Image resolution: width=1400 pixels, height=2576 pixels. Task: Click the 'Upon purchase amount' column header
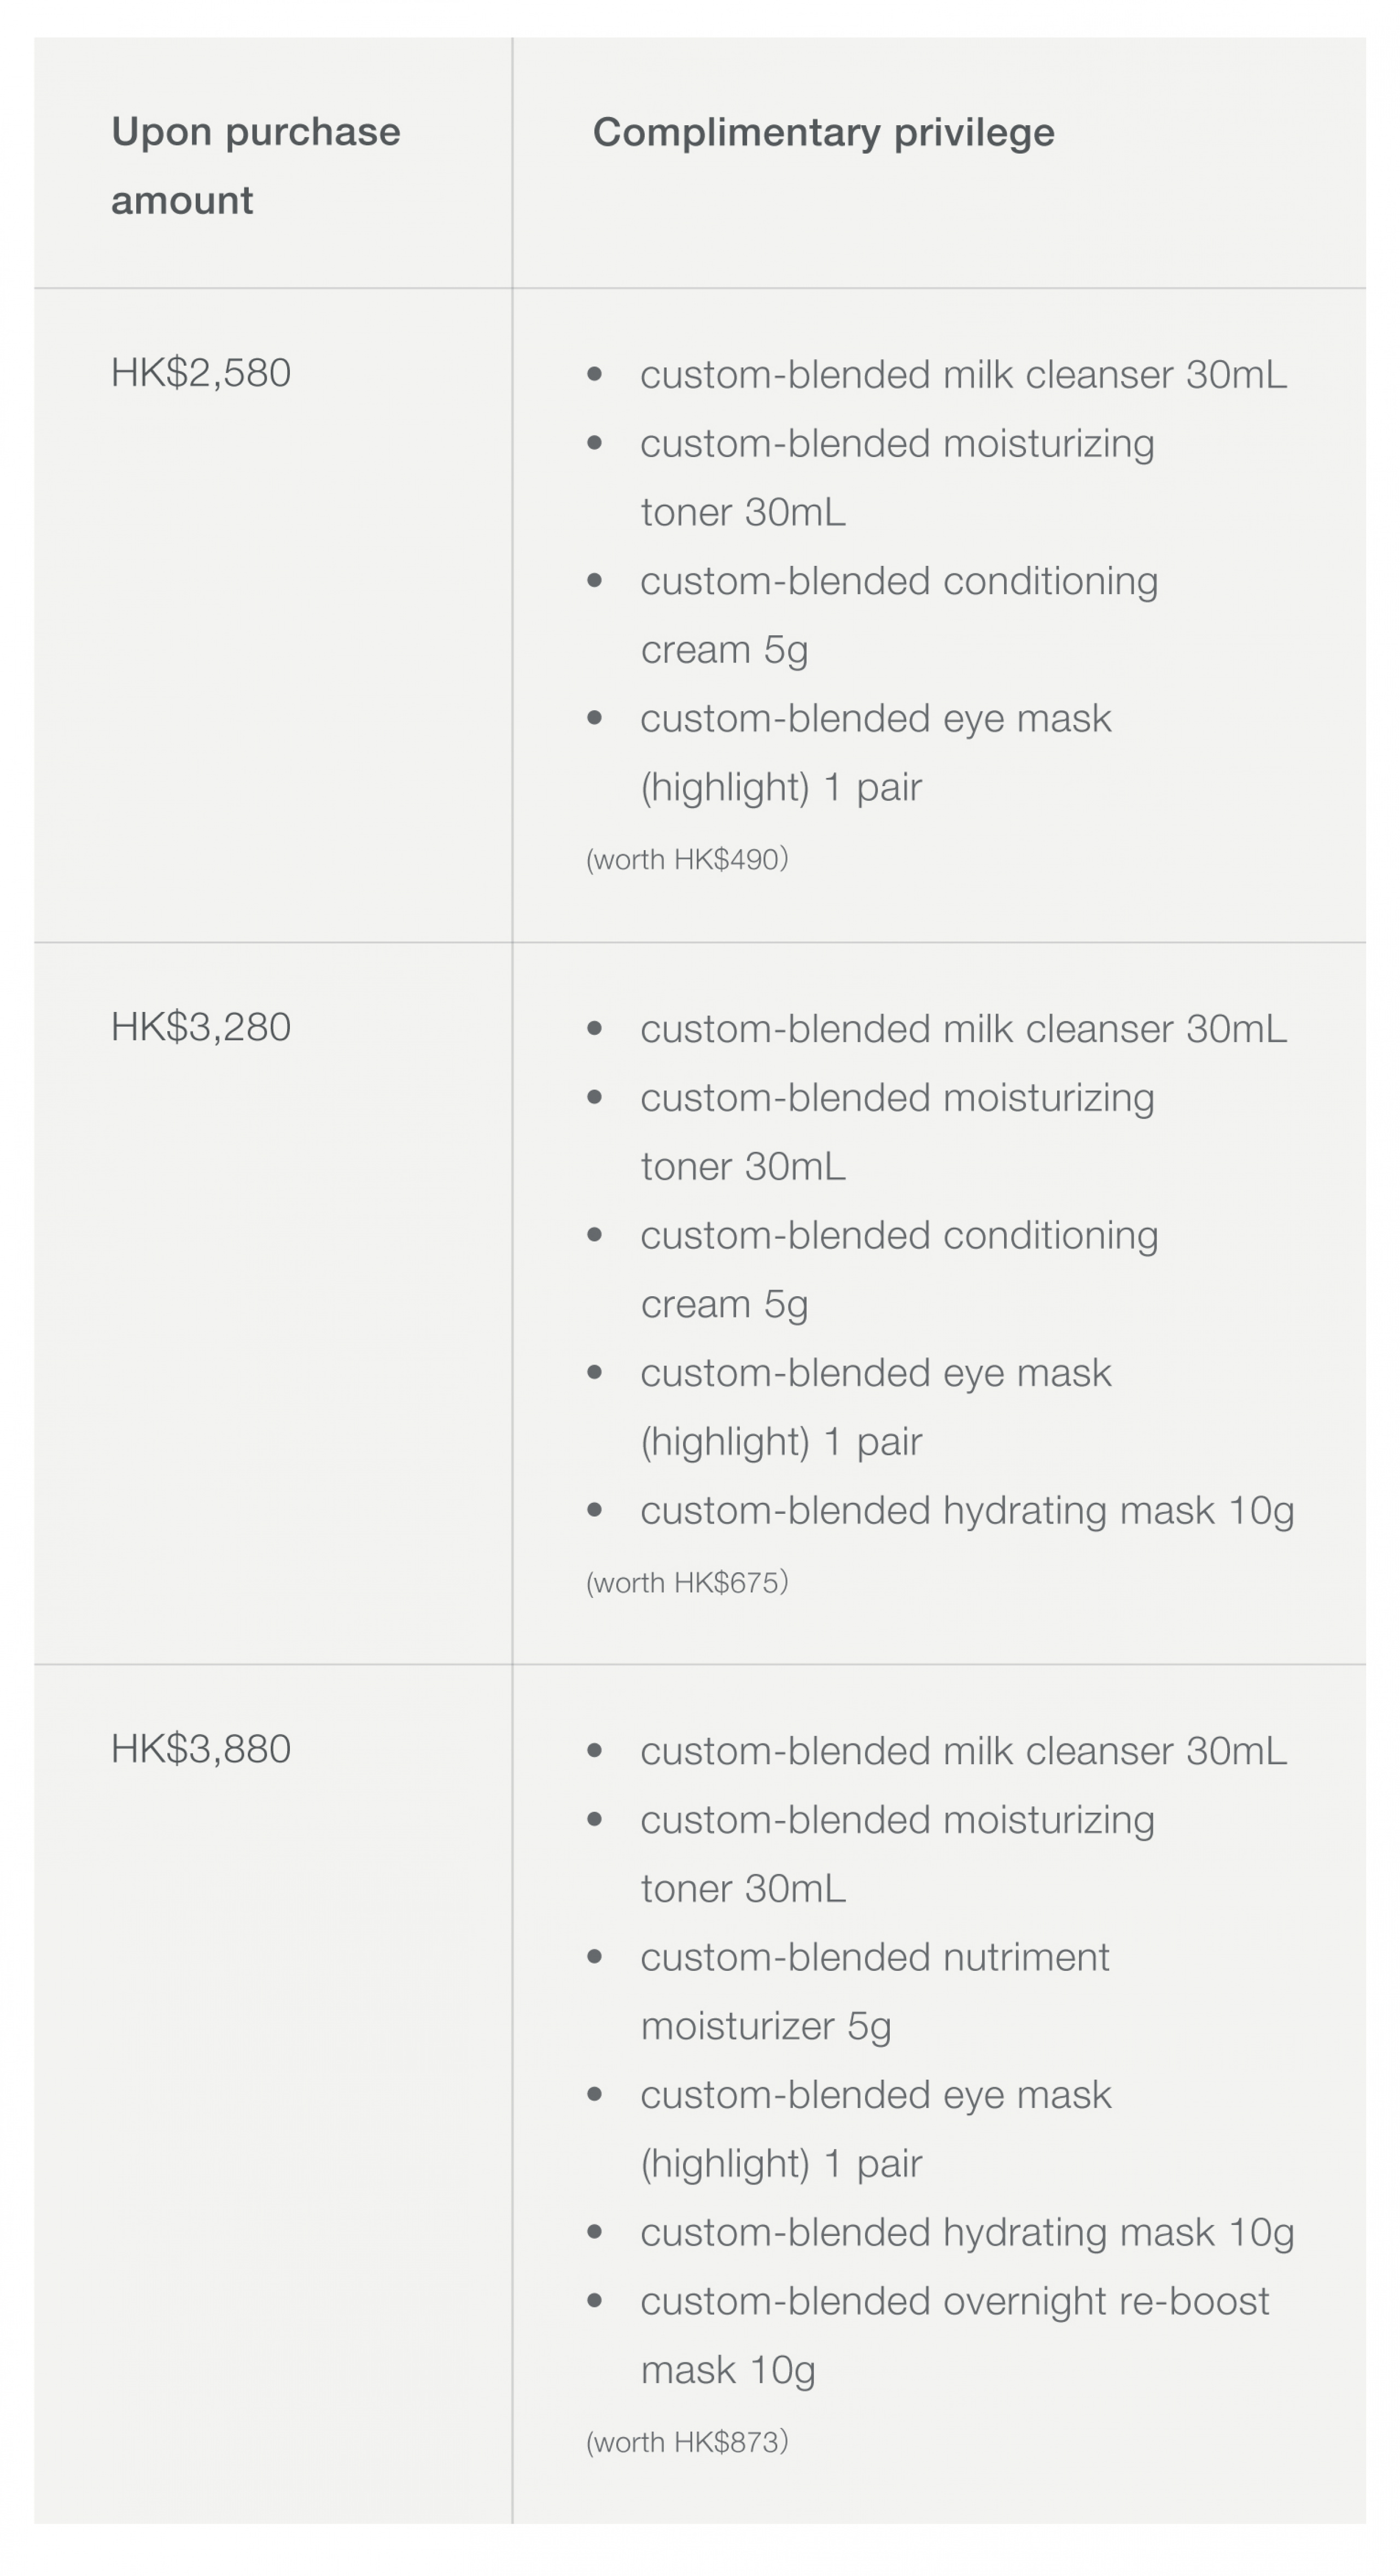click(x=255, y=165)
